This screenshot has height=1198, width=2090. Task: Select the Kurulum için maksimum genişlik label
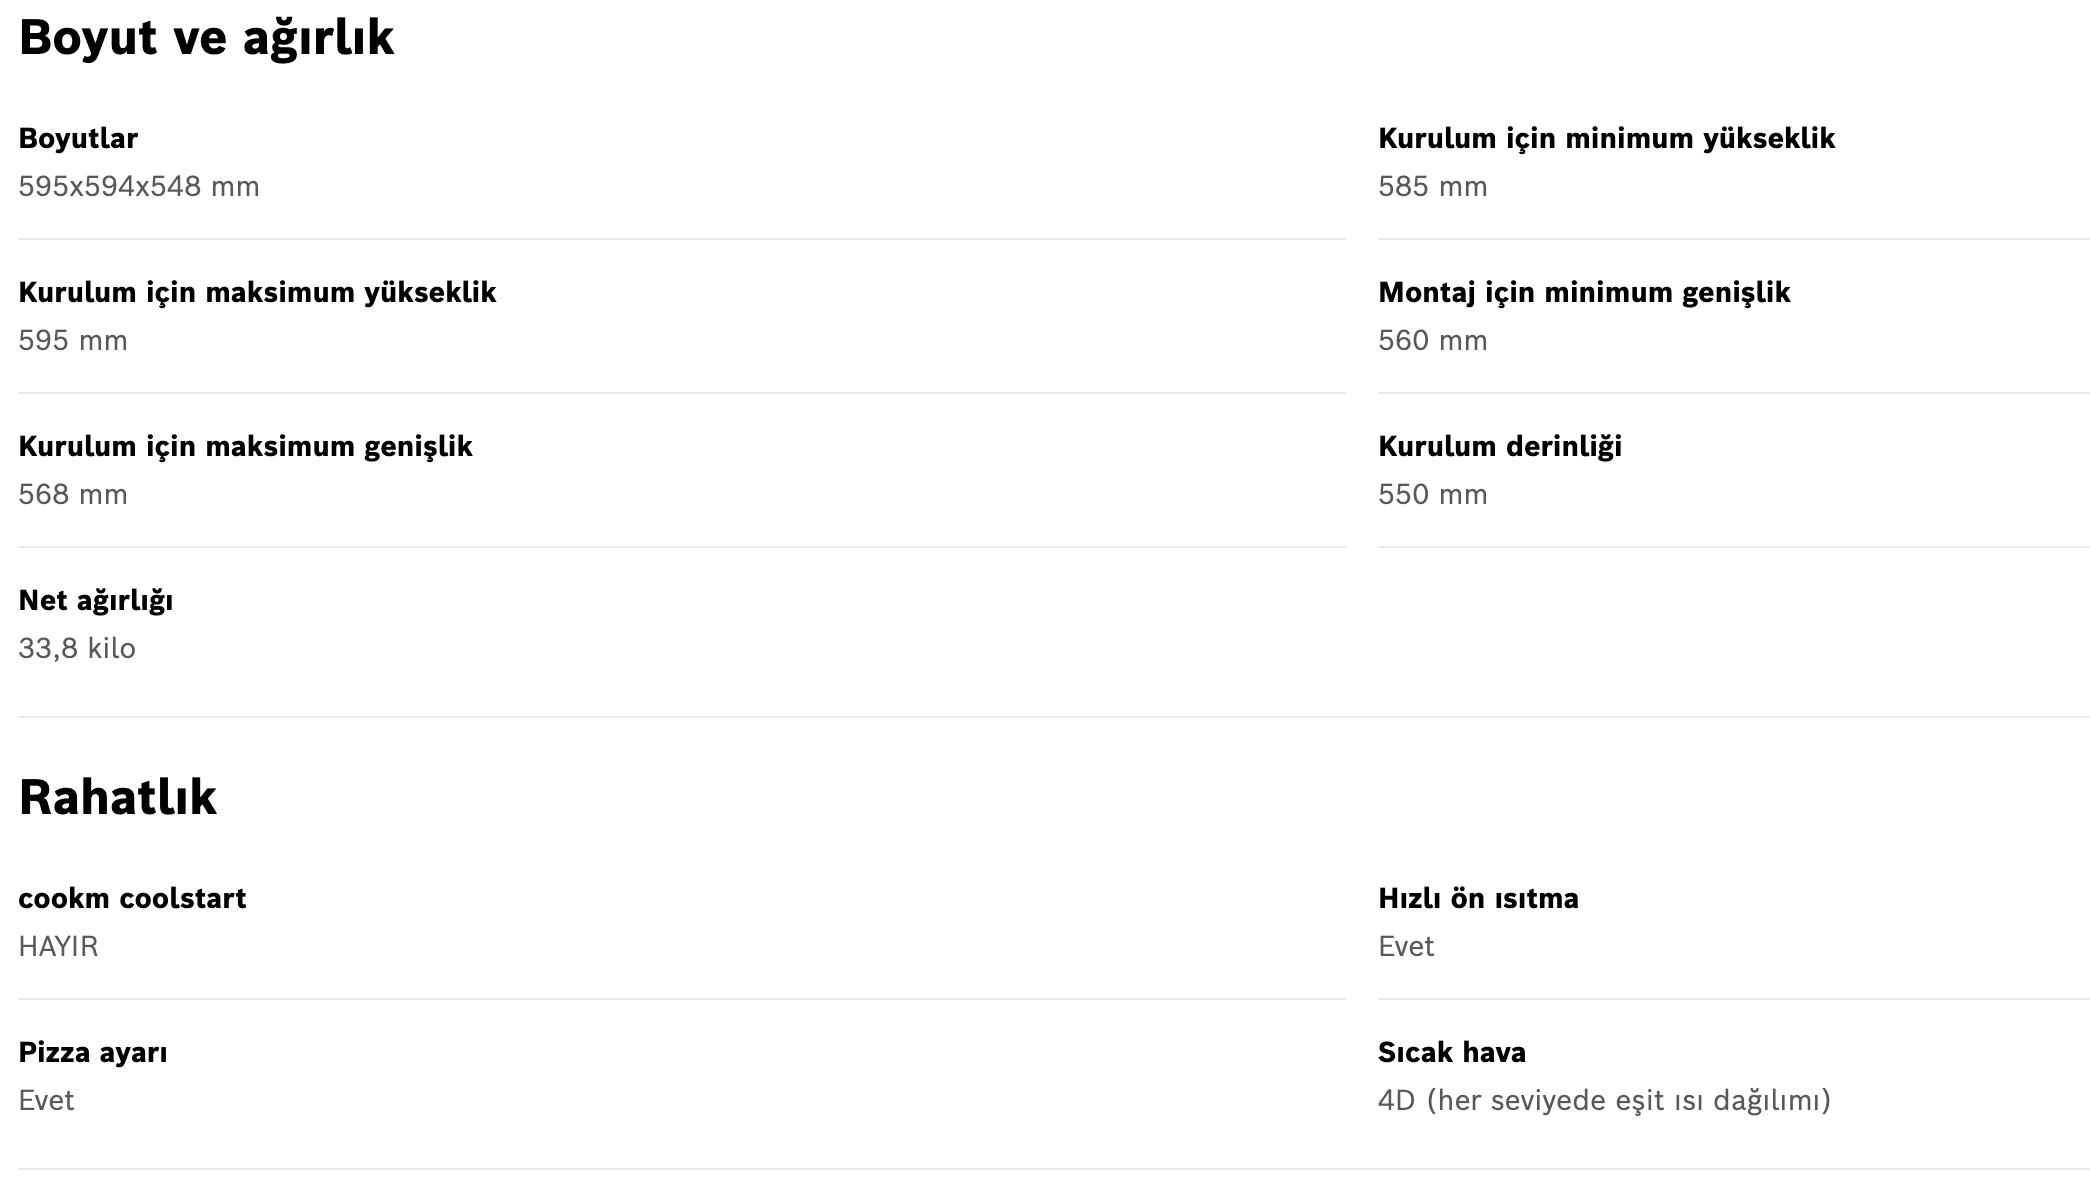click(245, 447)
